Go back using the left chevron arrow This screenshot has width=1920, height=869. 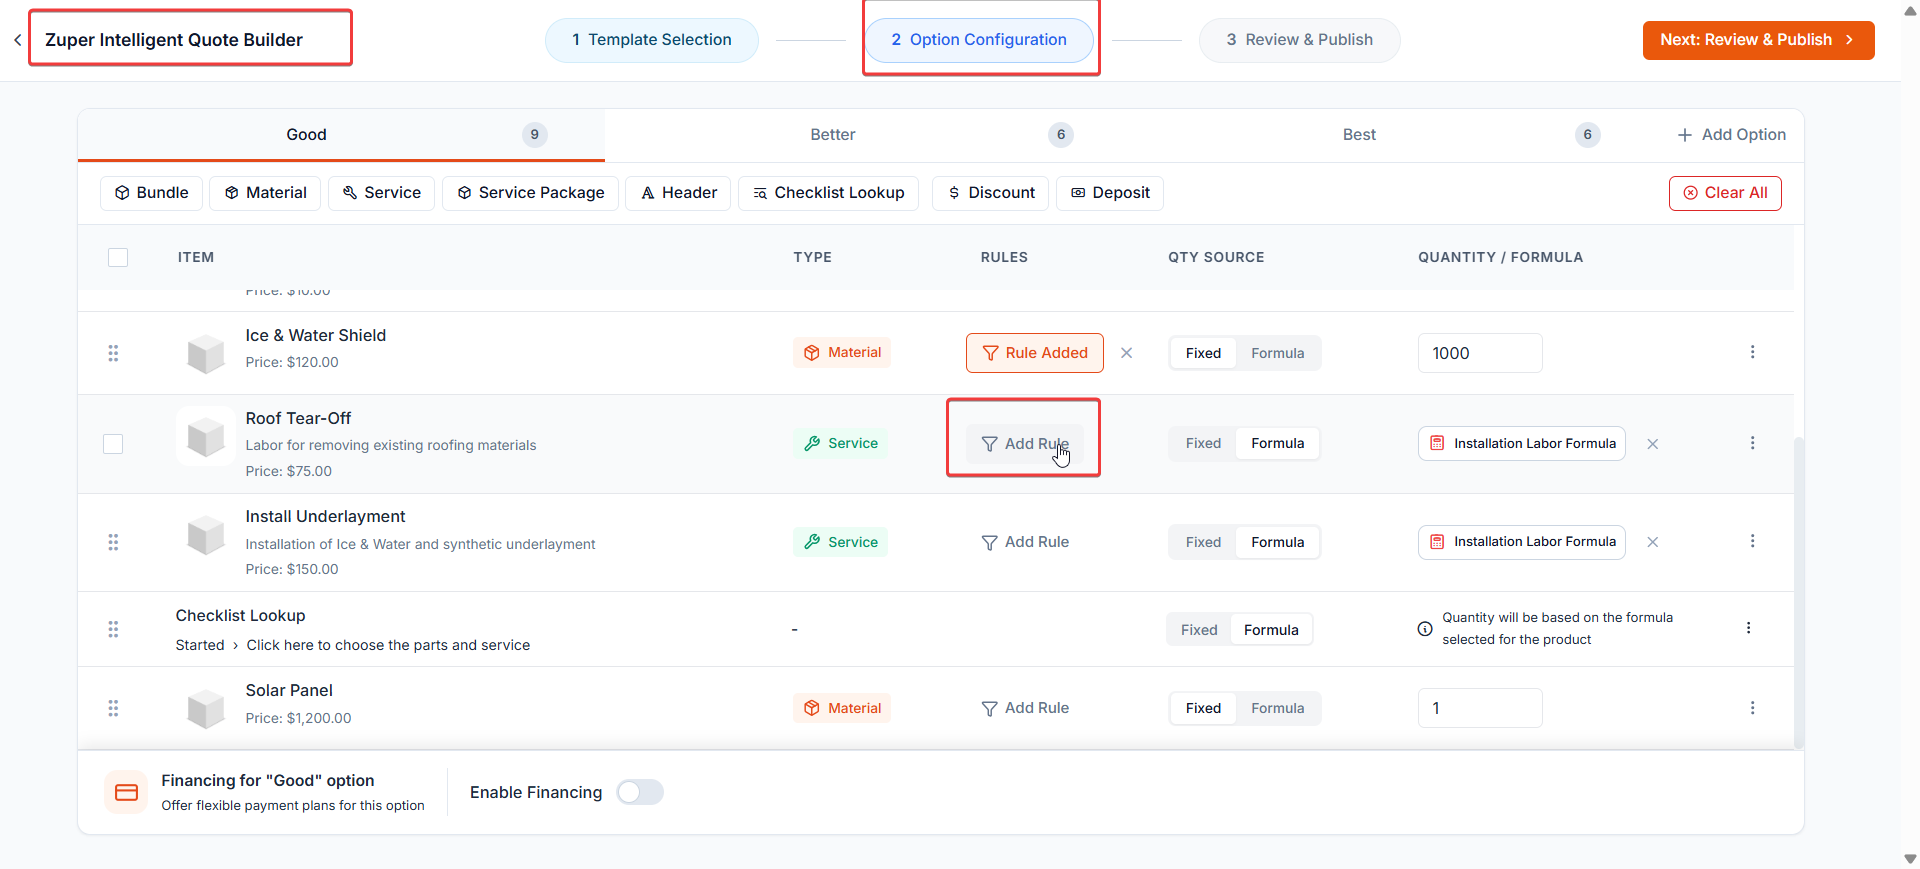click(x=17, y=40)
